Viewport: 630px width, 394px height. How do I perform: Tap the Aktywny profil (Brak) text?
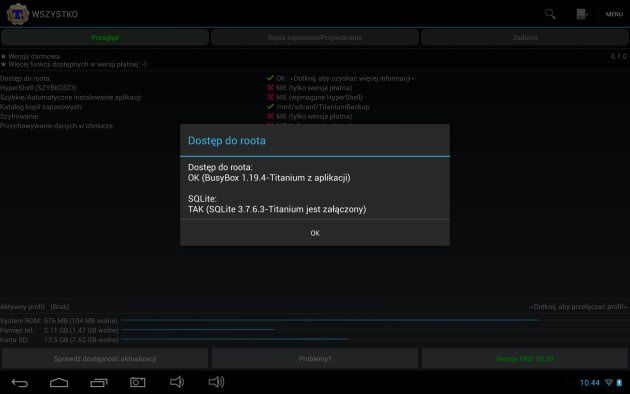click(35, 307)
